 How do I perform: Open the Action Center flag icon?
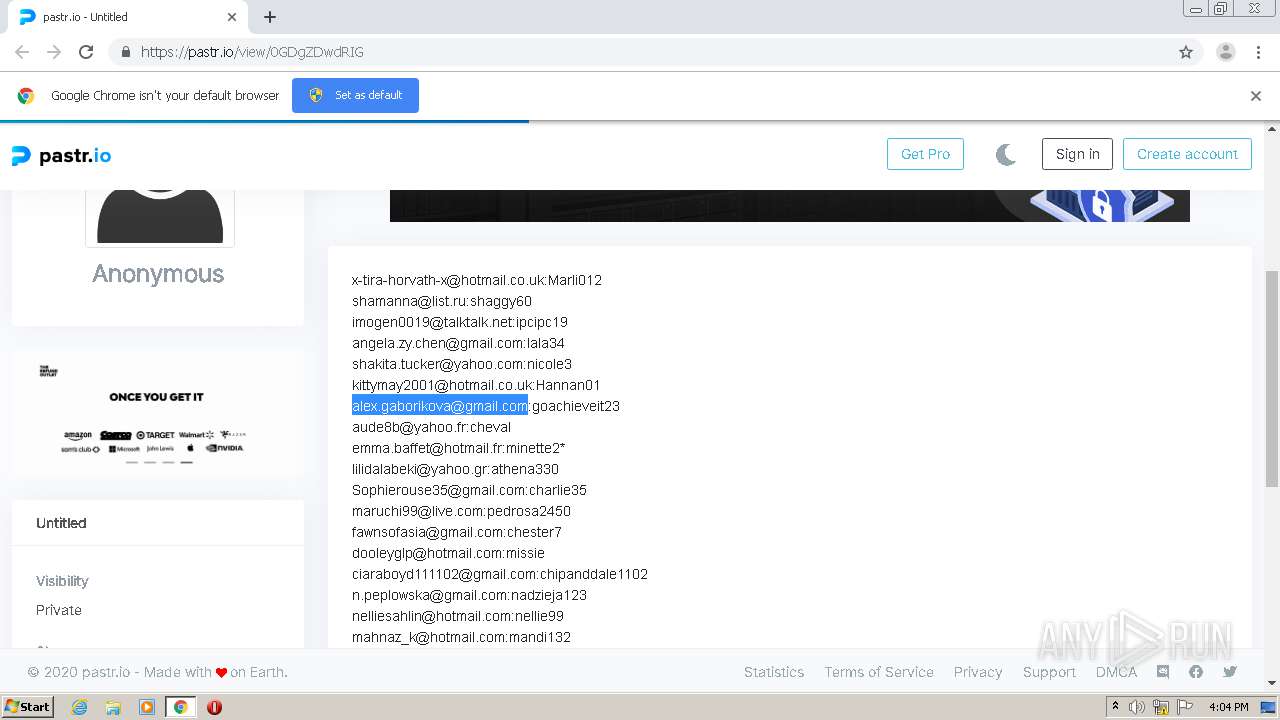[x=1183, y=707]
